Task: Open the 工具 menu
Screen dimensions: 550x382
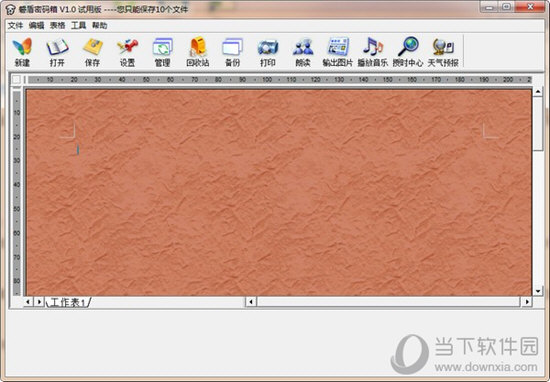Action: coord(79,25)
